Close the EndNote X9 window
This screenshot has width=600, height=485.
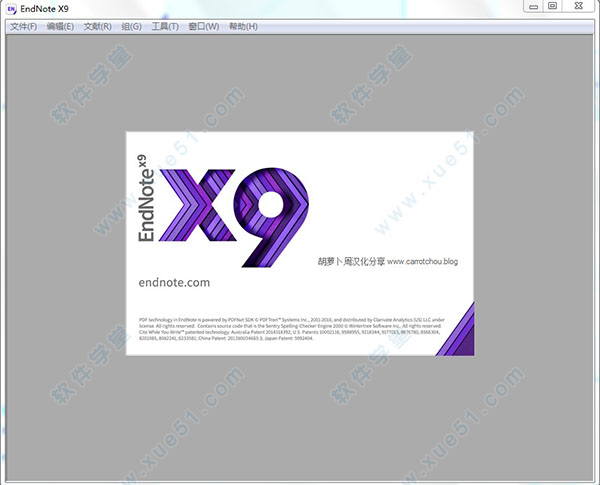click(580, 7)
